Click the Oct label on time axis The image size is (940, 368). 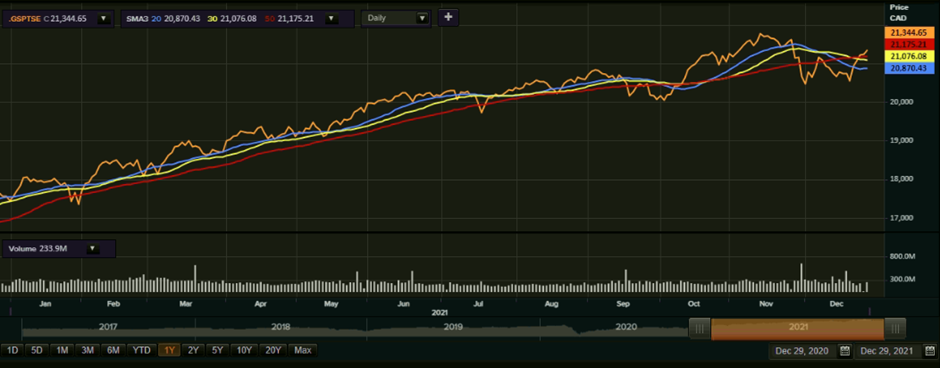click(695, 304)
